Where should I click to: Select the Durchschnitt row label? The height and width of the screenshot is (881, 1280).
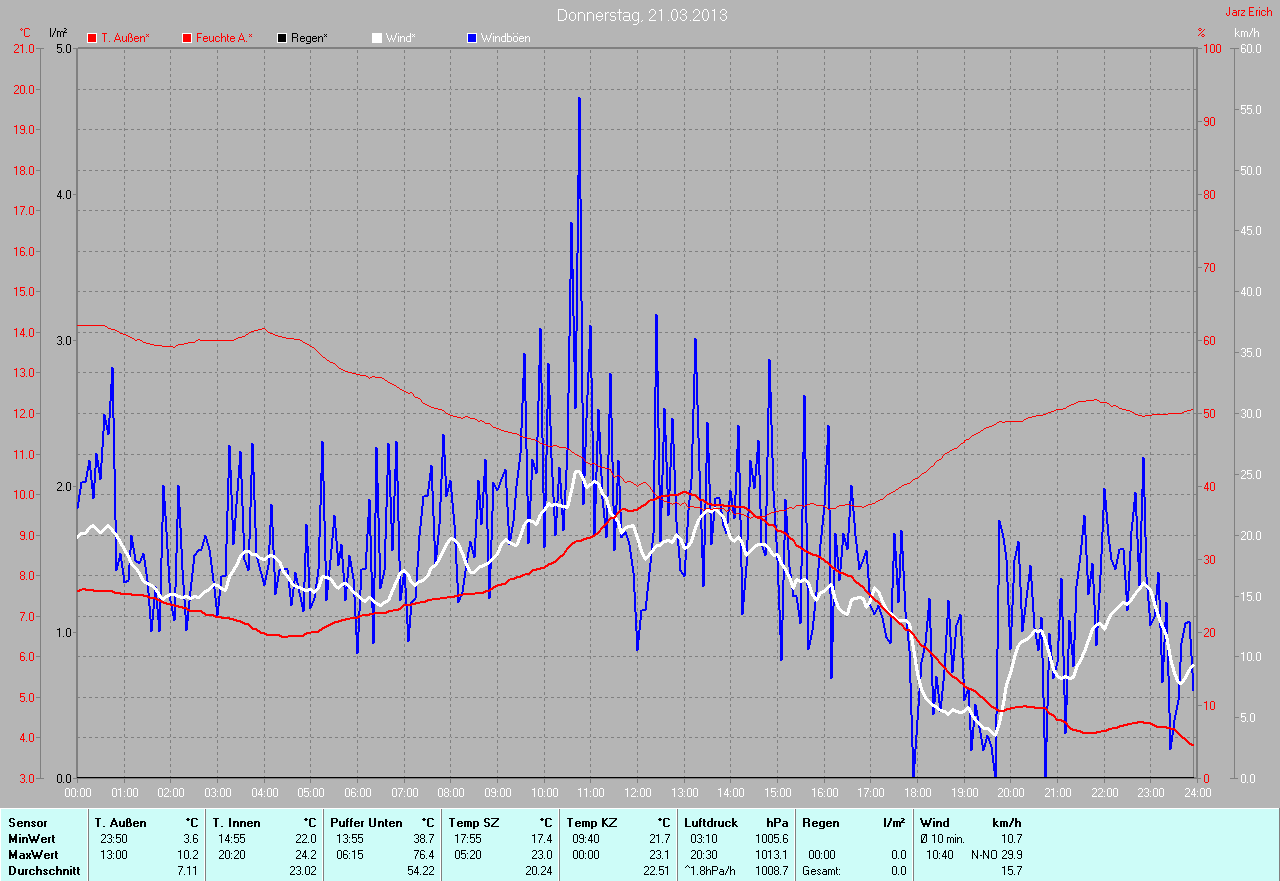pos(40,871)
